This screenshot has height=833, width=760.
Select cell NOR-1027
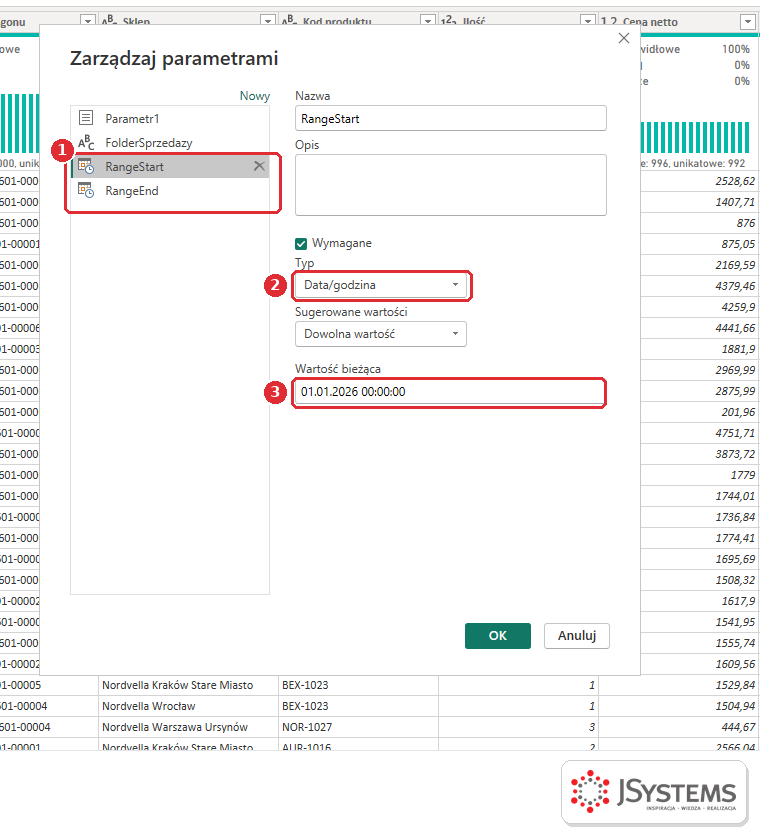(x=358, y=727)
